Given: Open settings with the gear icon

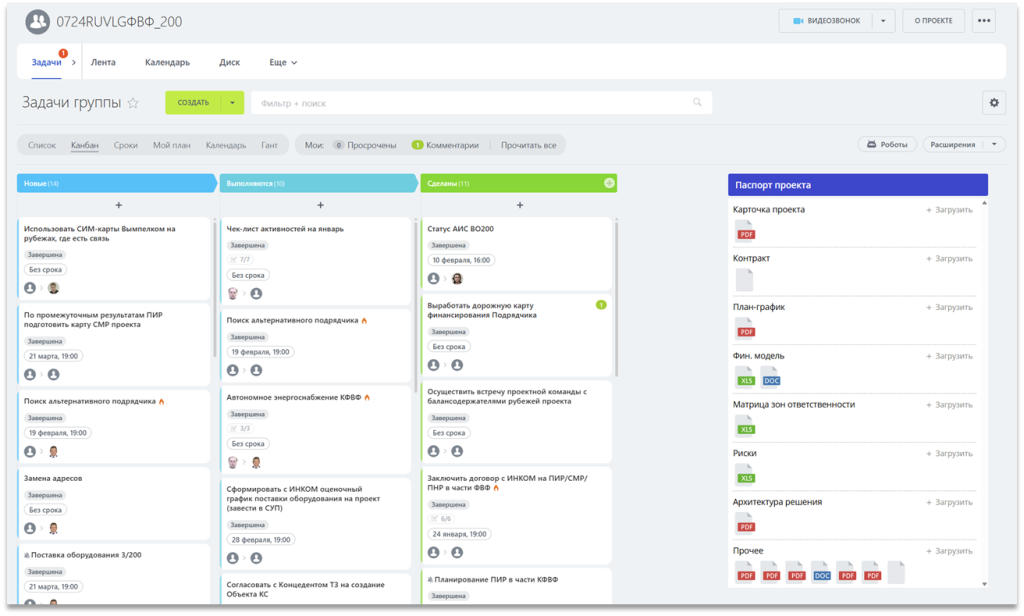Looking at the screenshot, I should point(993,103).
